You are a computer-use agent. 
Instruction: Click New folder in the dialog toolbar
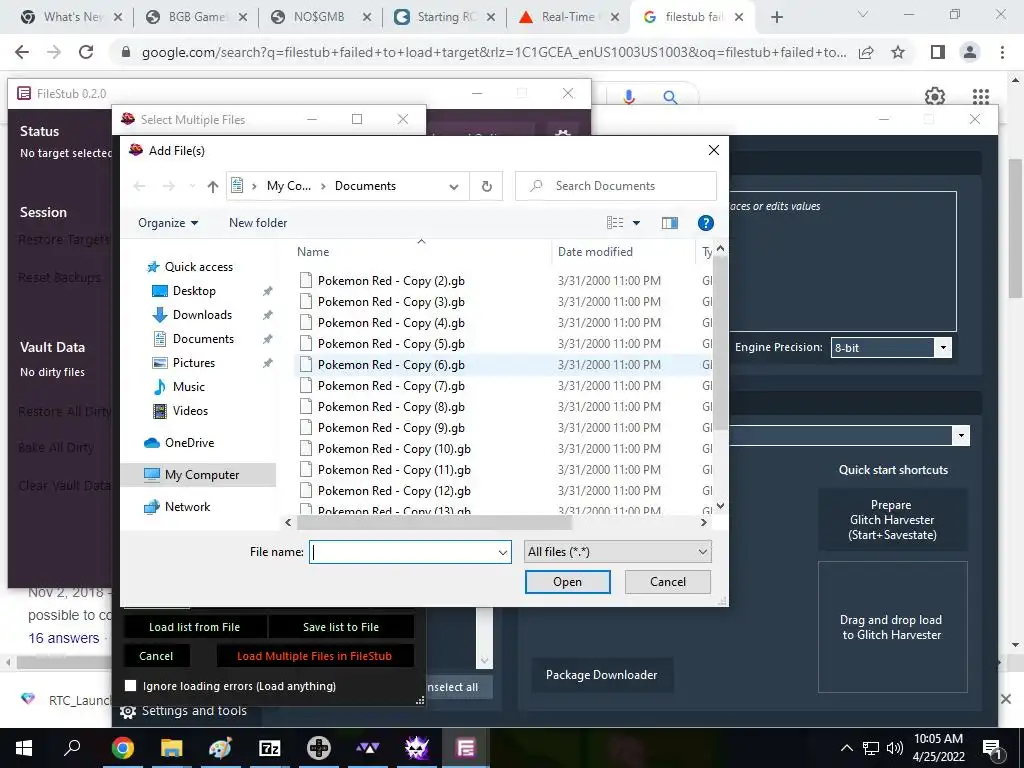pos(258,223)
